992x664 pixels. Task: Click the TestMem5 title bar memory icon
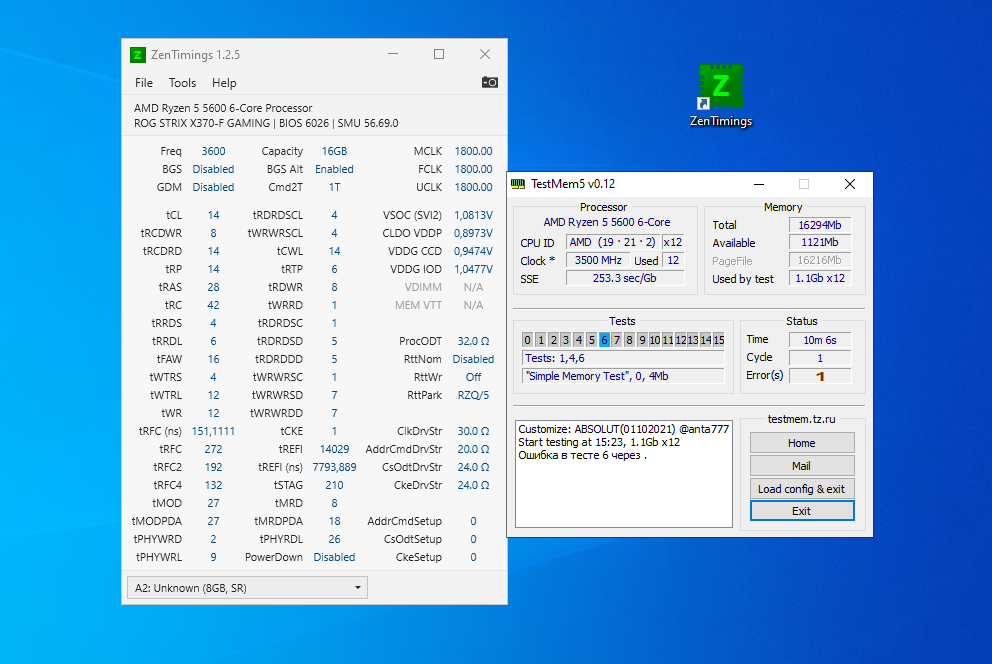coord(518,184)
